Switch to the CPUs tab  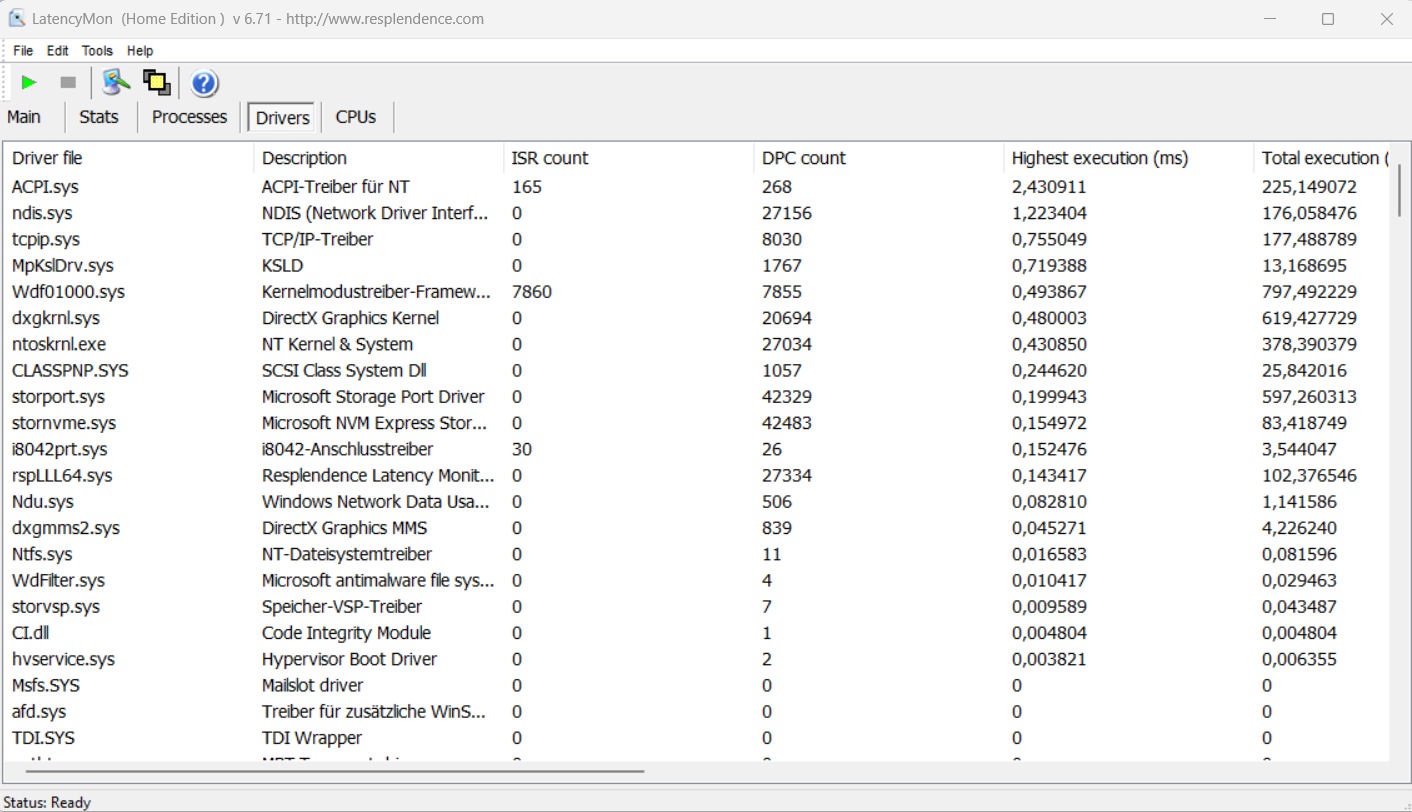click(x=356, y=117)
